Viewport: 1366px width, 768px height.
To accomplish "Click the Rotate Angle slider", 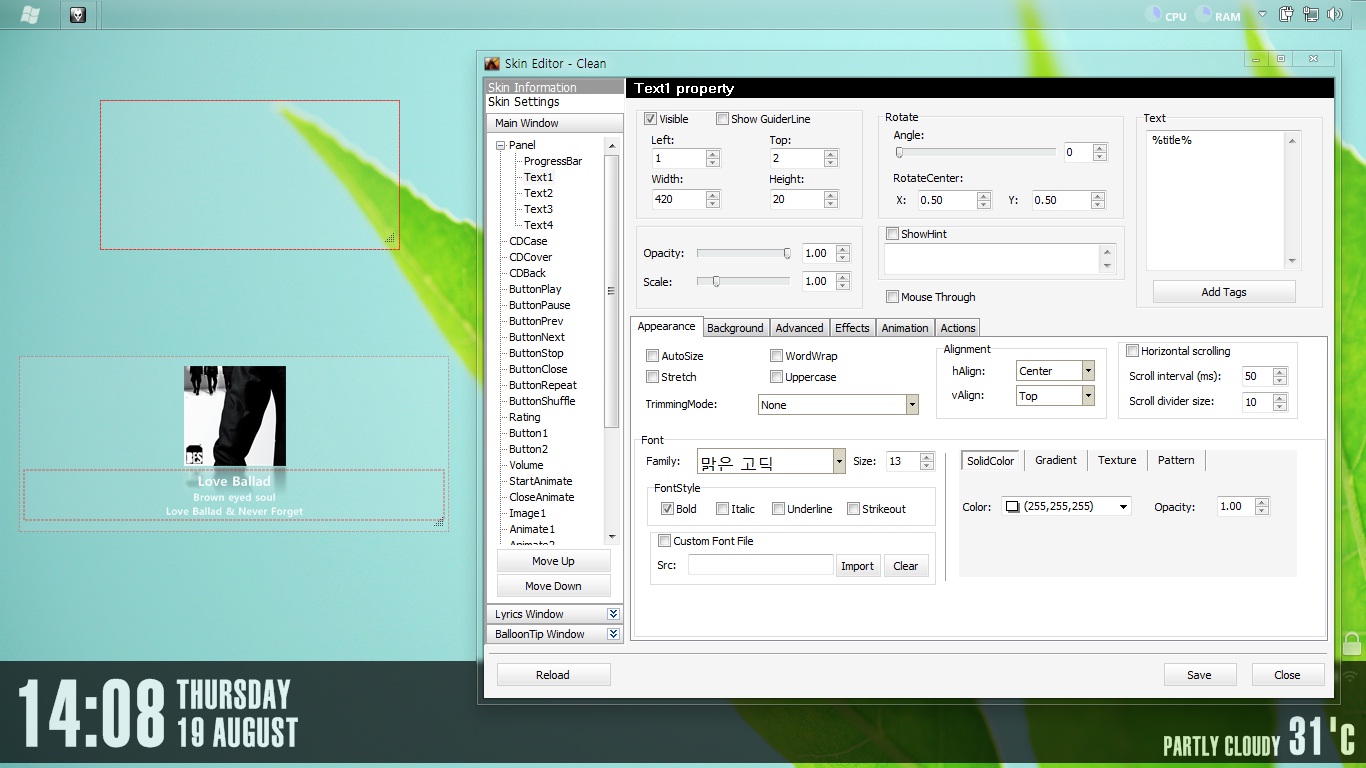I will tap(975, 152).
